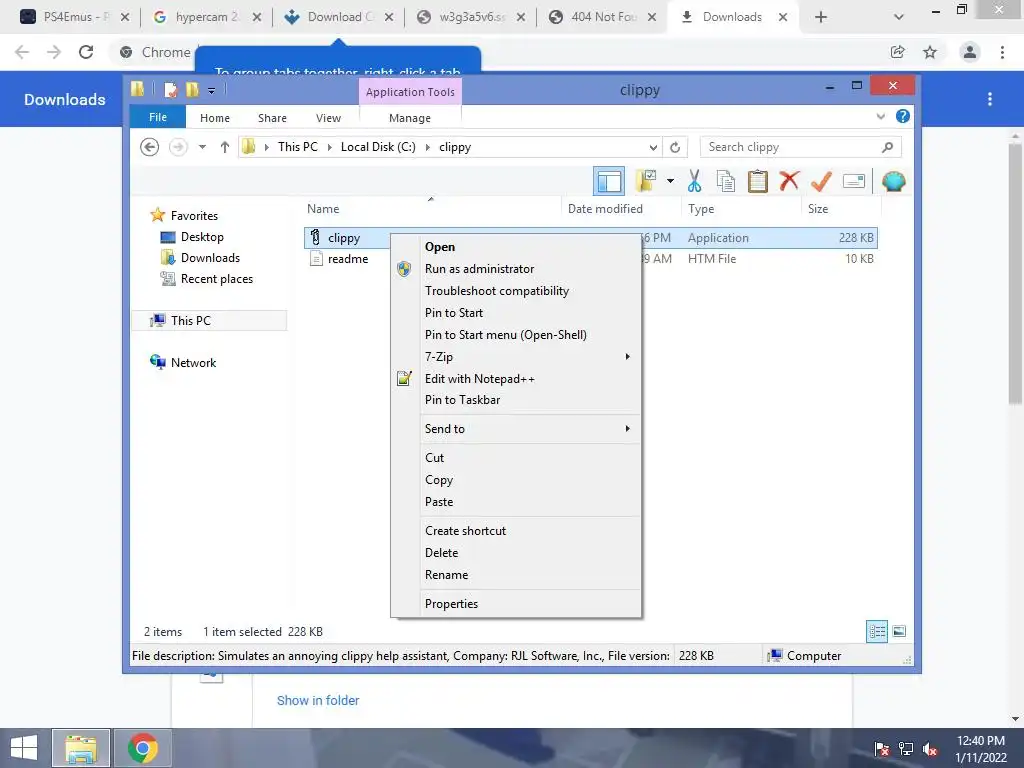1024x768 pixels.
Task: Bookmark this page with the star icon
Action: [x=930, y=52]
